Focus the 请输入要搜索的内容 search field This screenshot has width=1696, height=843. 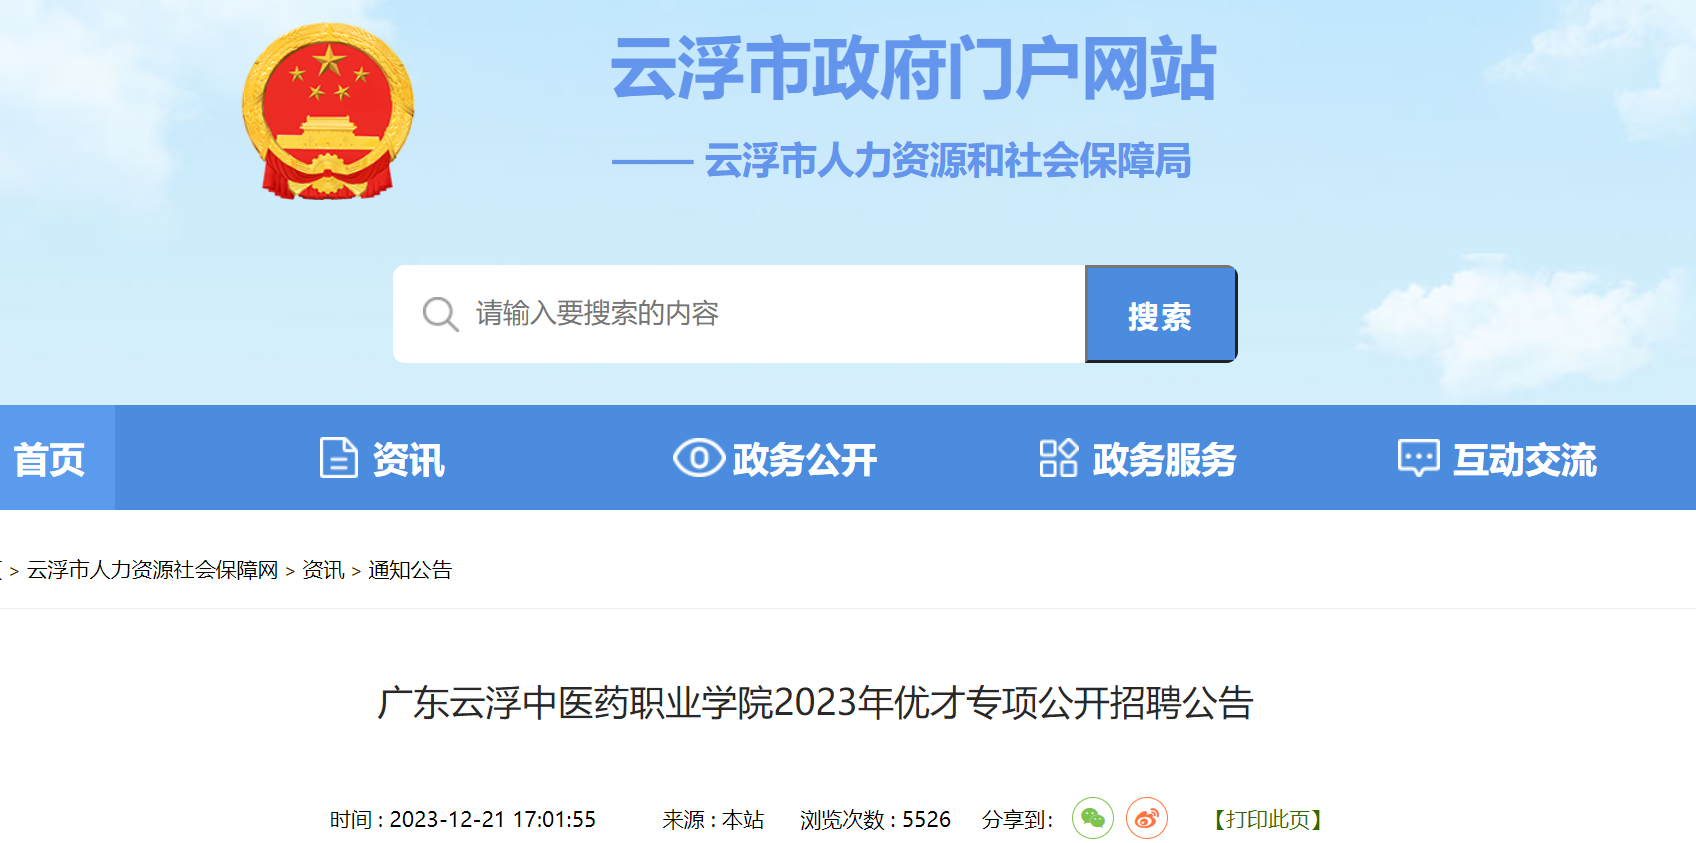coord(739,314)
